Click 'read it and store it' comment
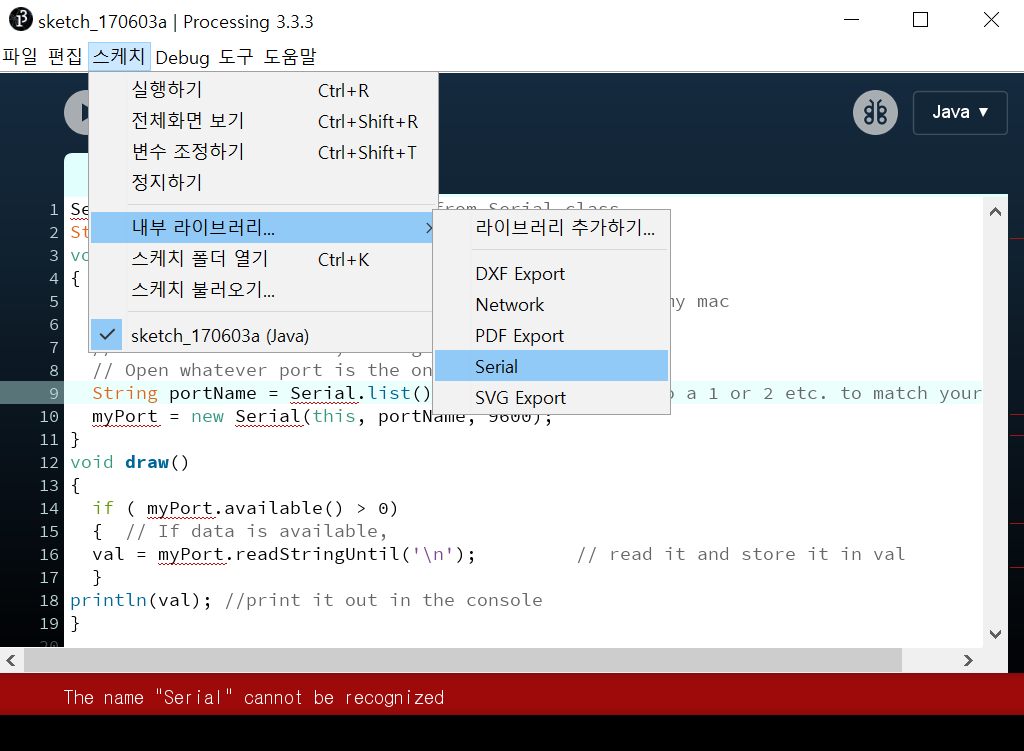The height and width of the screenshot is (751, 1024). click(x=741, y=554)
